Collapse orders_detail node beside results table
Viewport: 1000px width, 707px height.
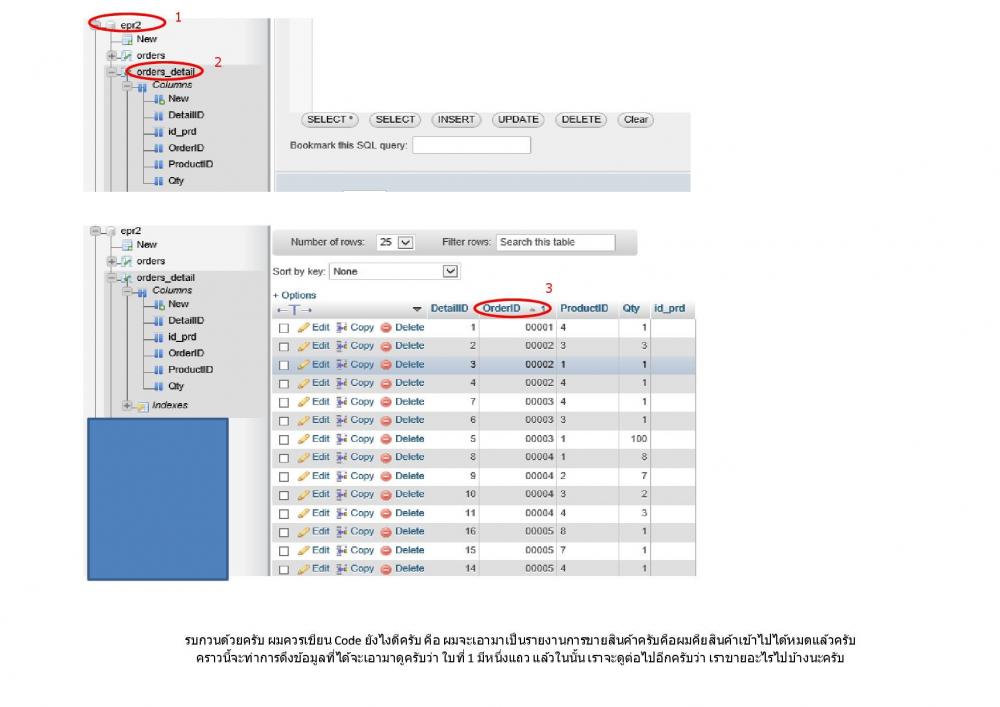(x=112, y=278)
